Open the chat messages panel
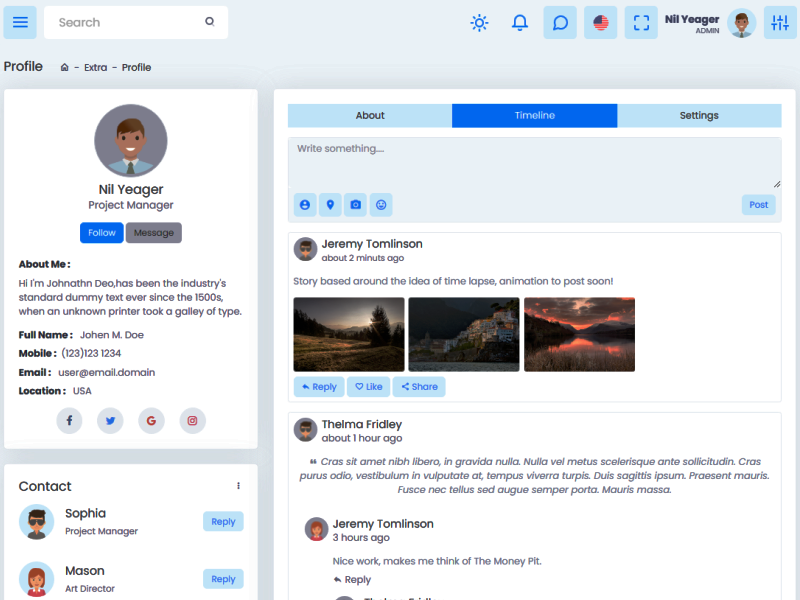 coord(560,22)
